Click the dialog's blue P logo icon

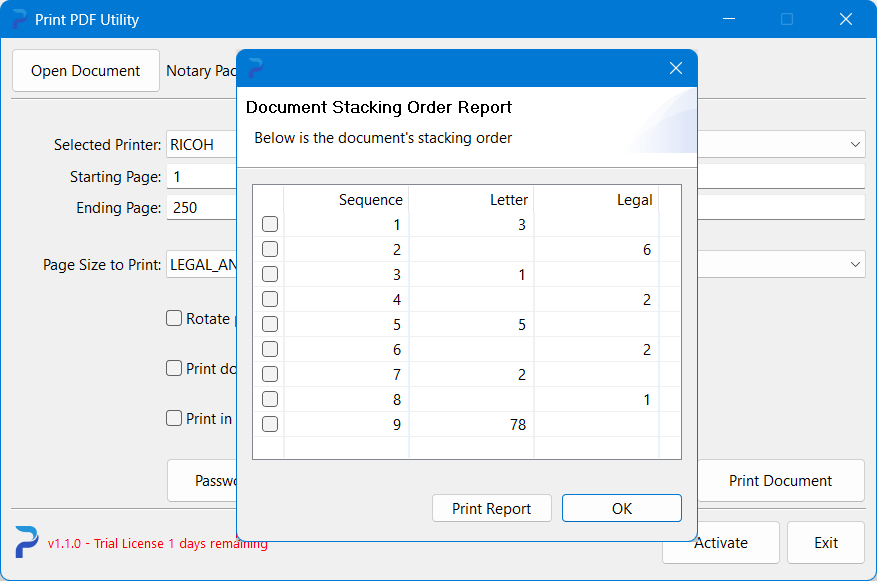256,68
